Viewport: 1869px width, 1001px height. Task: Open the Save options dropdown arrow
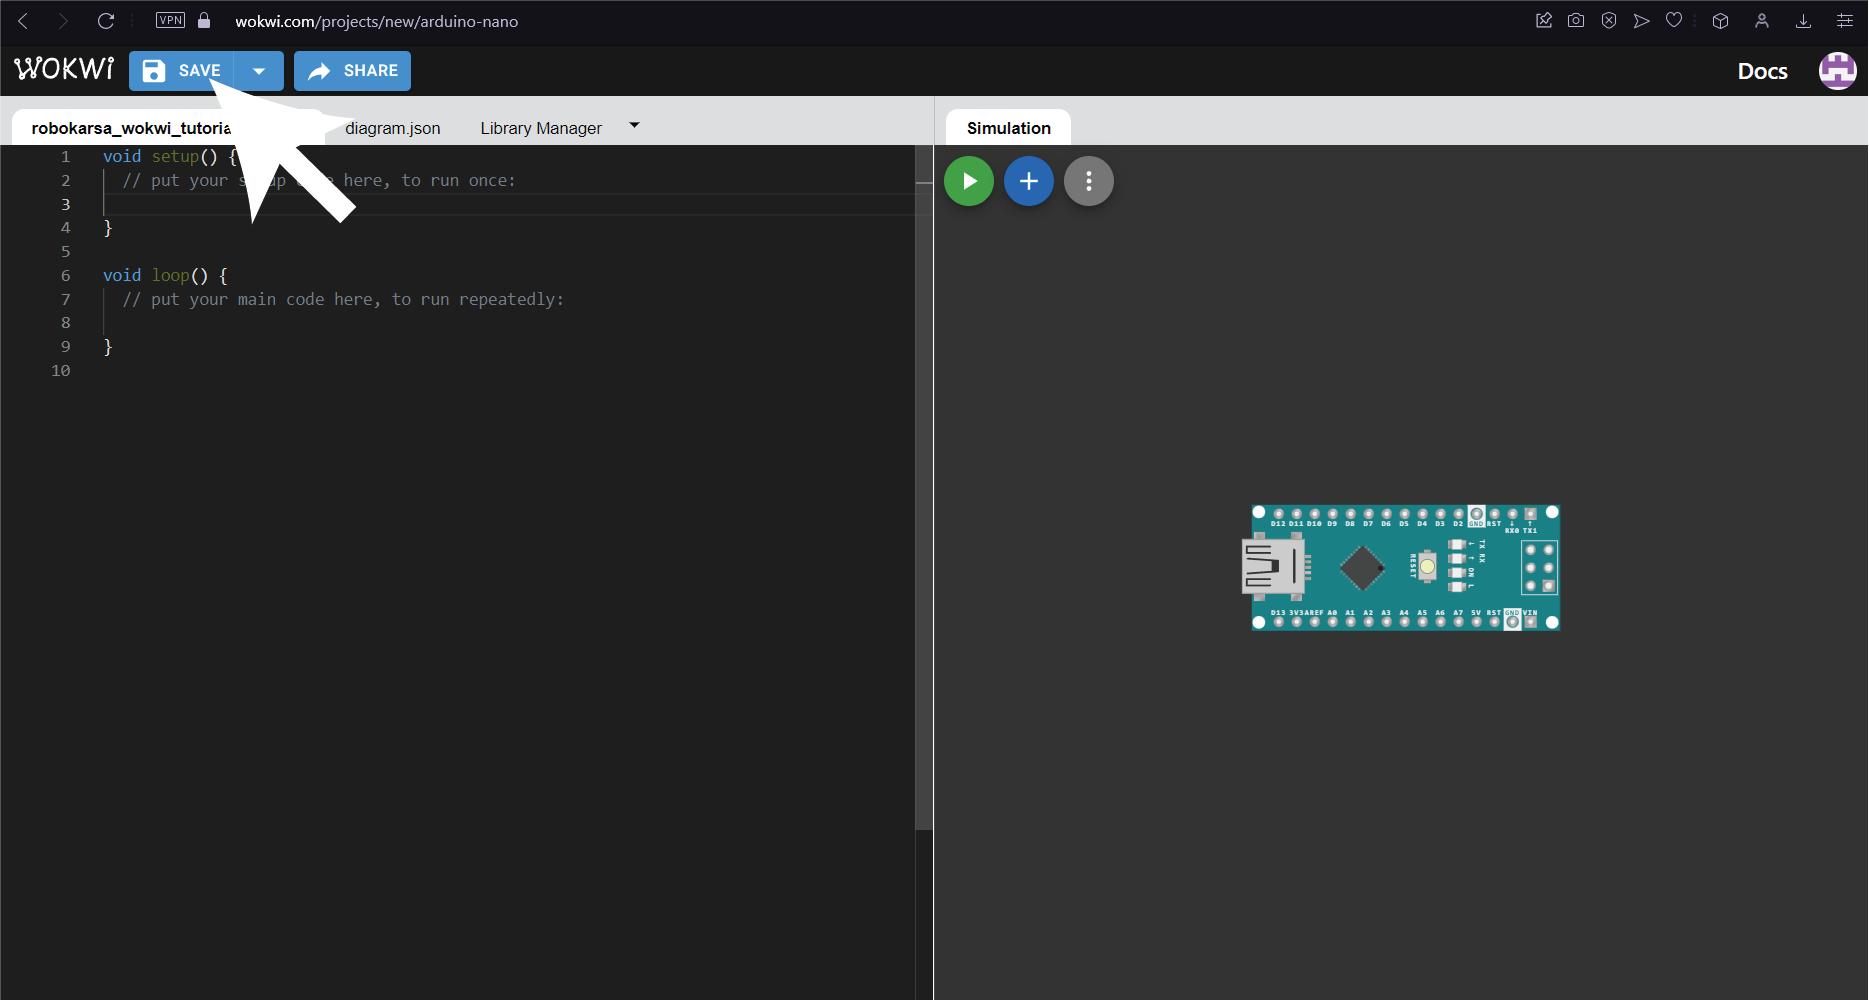click(x=259, y=71)
